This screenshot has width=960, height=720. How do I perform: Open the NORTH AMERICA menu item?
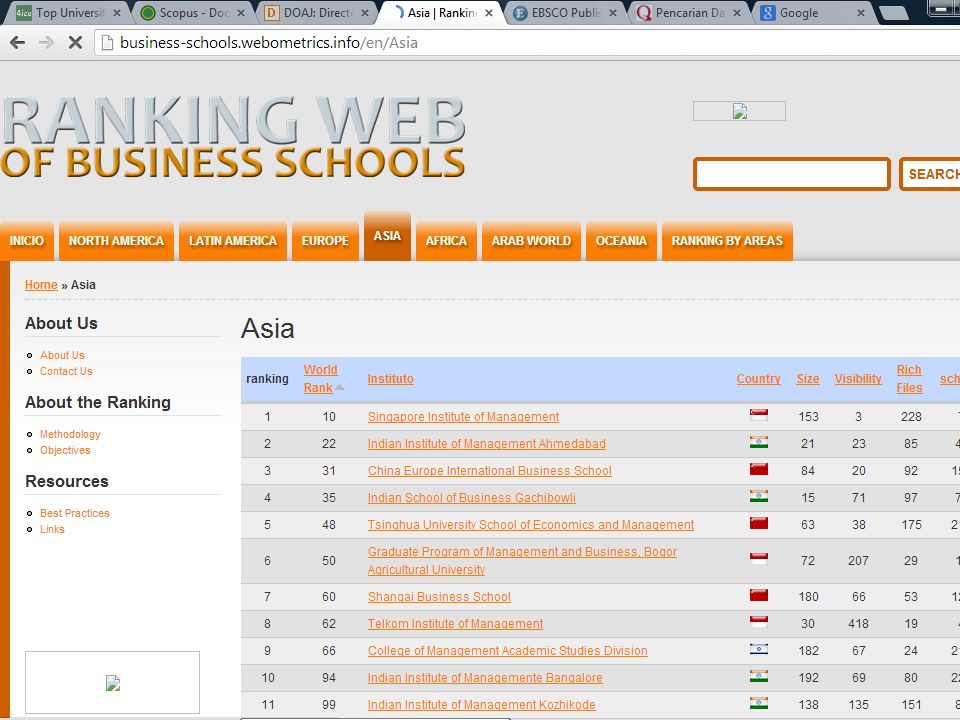pyautogui.click(x=116, y=241)
